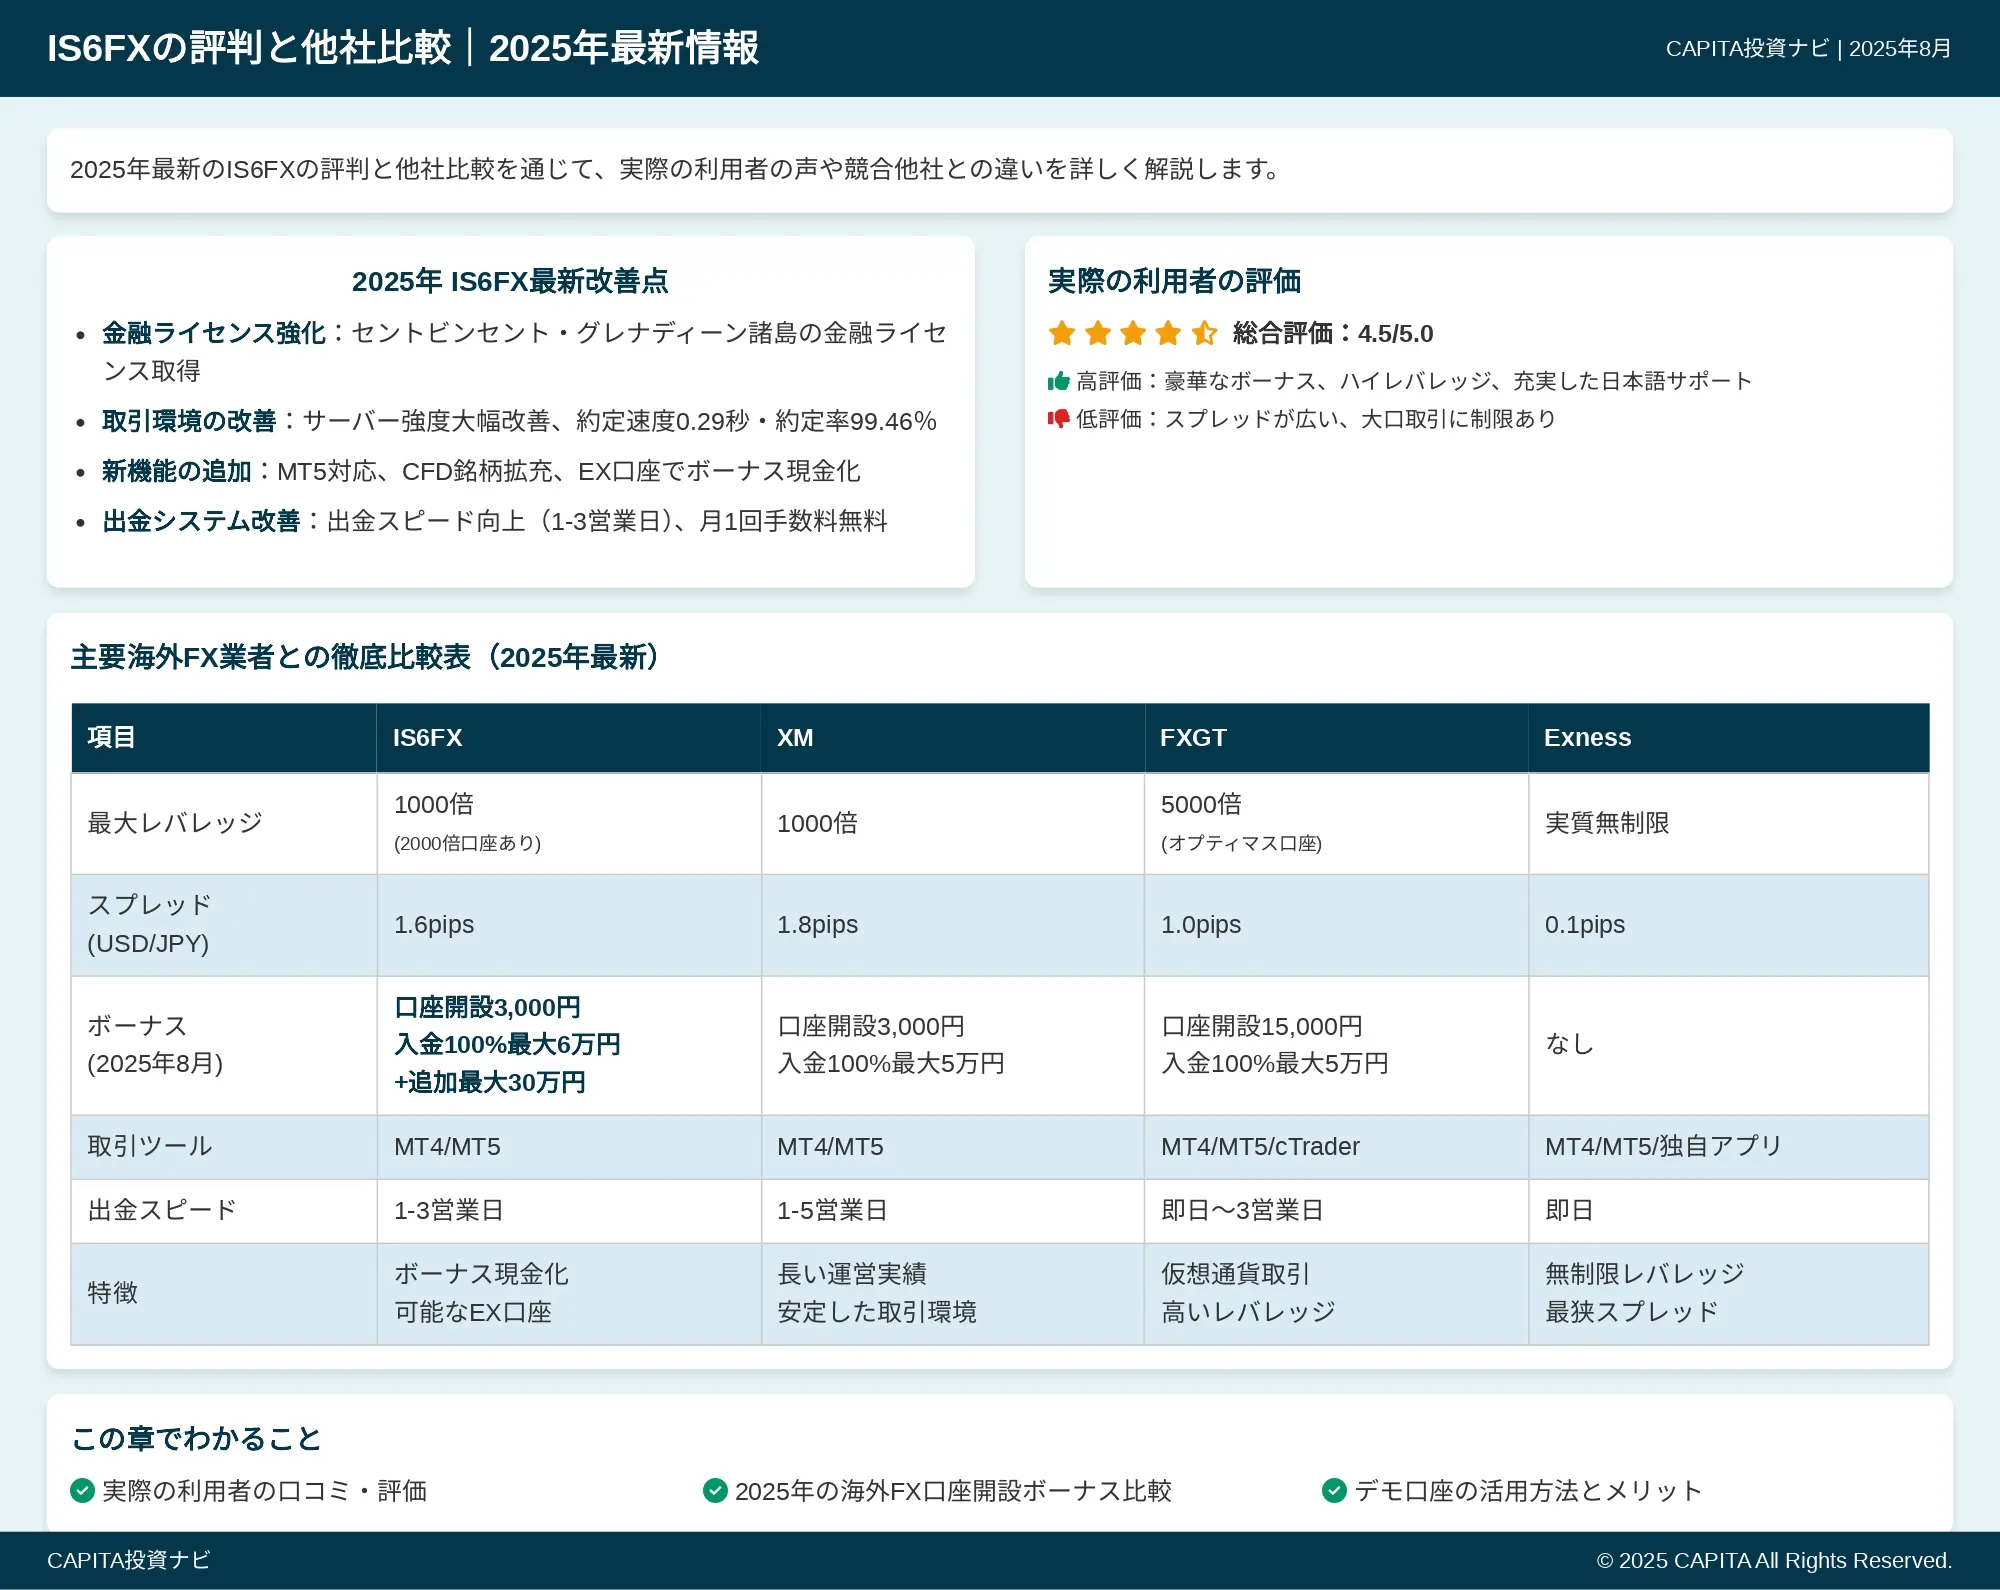Click the 特徴 row label
The width and height of the screenshot is (2000, 1590).
pos(112,1293)
